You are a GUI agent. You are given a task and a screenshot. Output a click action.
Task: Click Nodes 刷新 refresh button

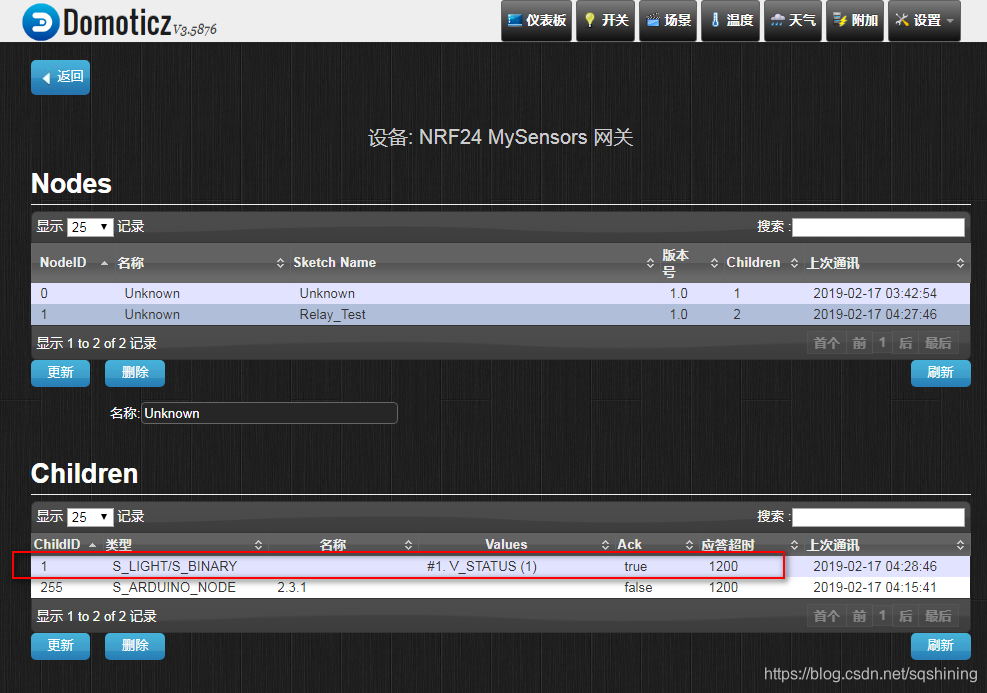pyautogui.click(x=940, y=373)
